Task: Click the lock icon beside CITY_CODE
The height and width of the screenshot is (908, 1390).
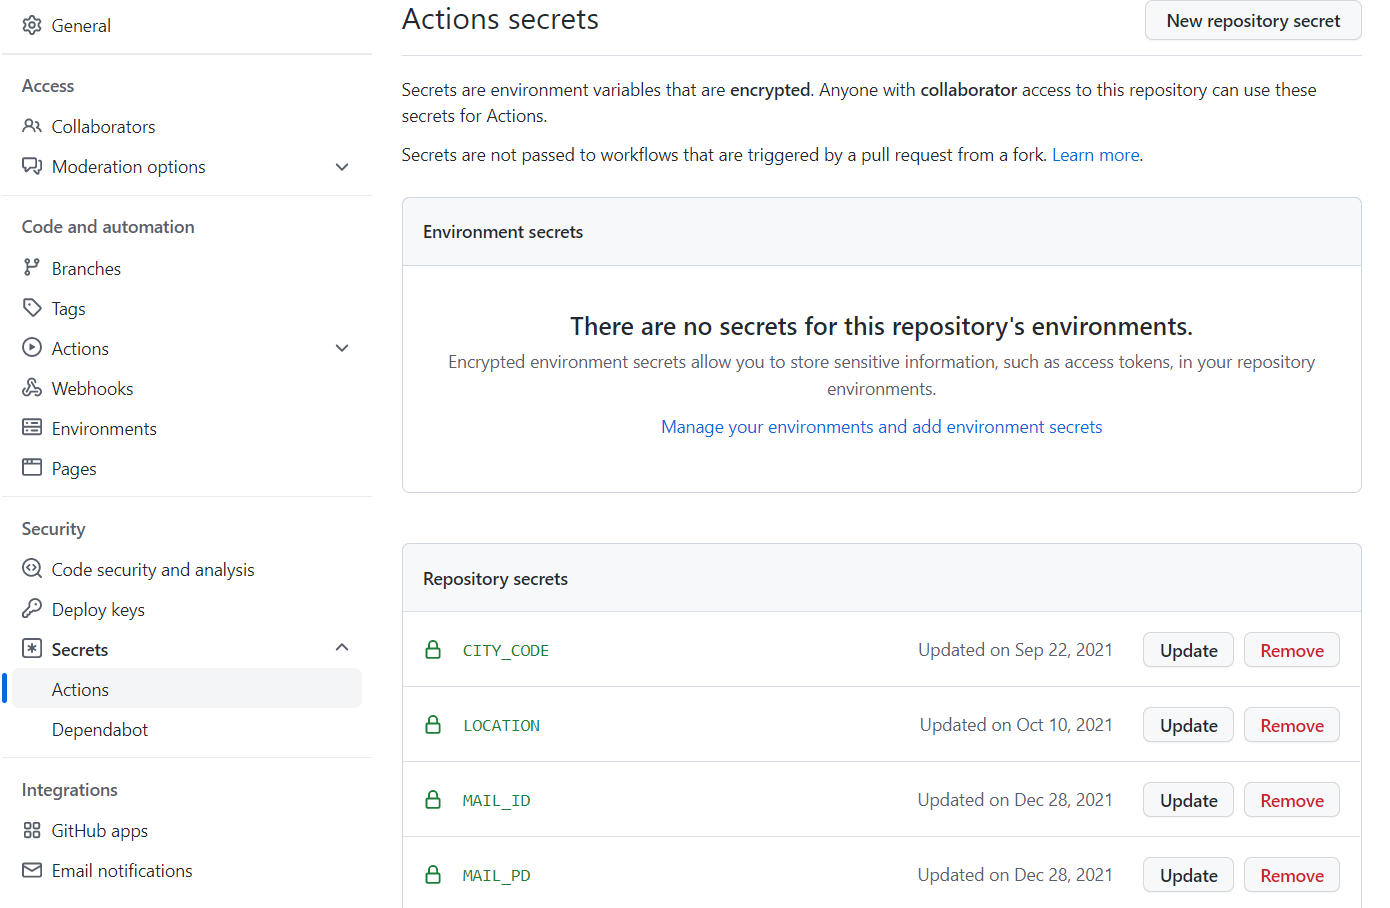Action: click(433, 650)
